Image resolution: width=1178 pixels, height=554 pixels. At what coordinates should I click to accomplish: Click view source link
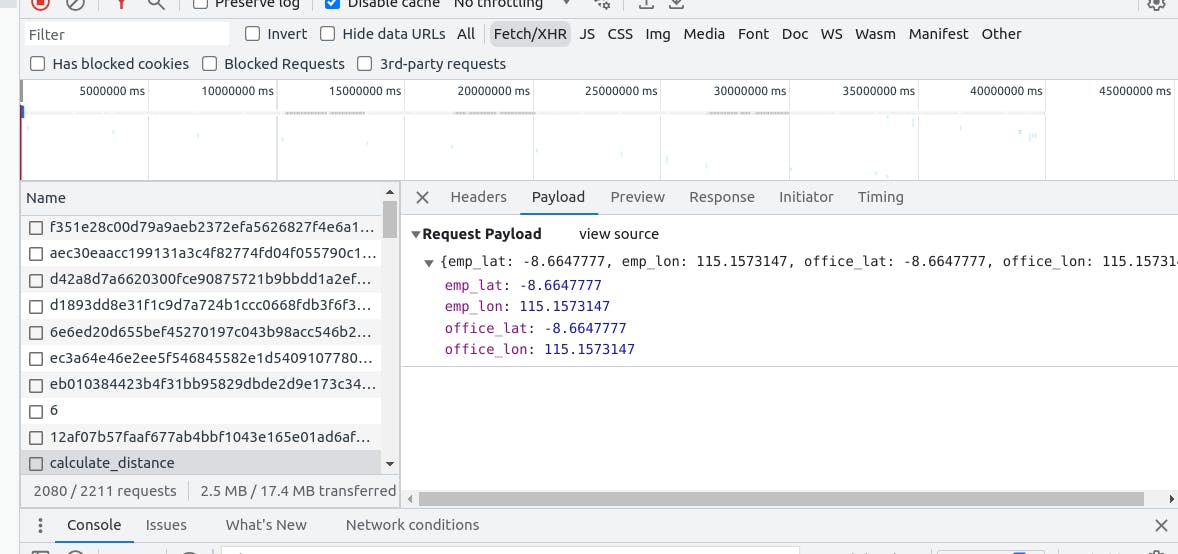pos(619,234)
